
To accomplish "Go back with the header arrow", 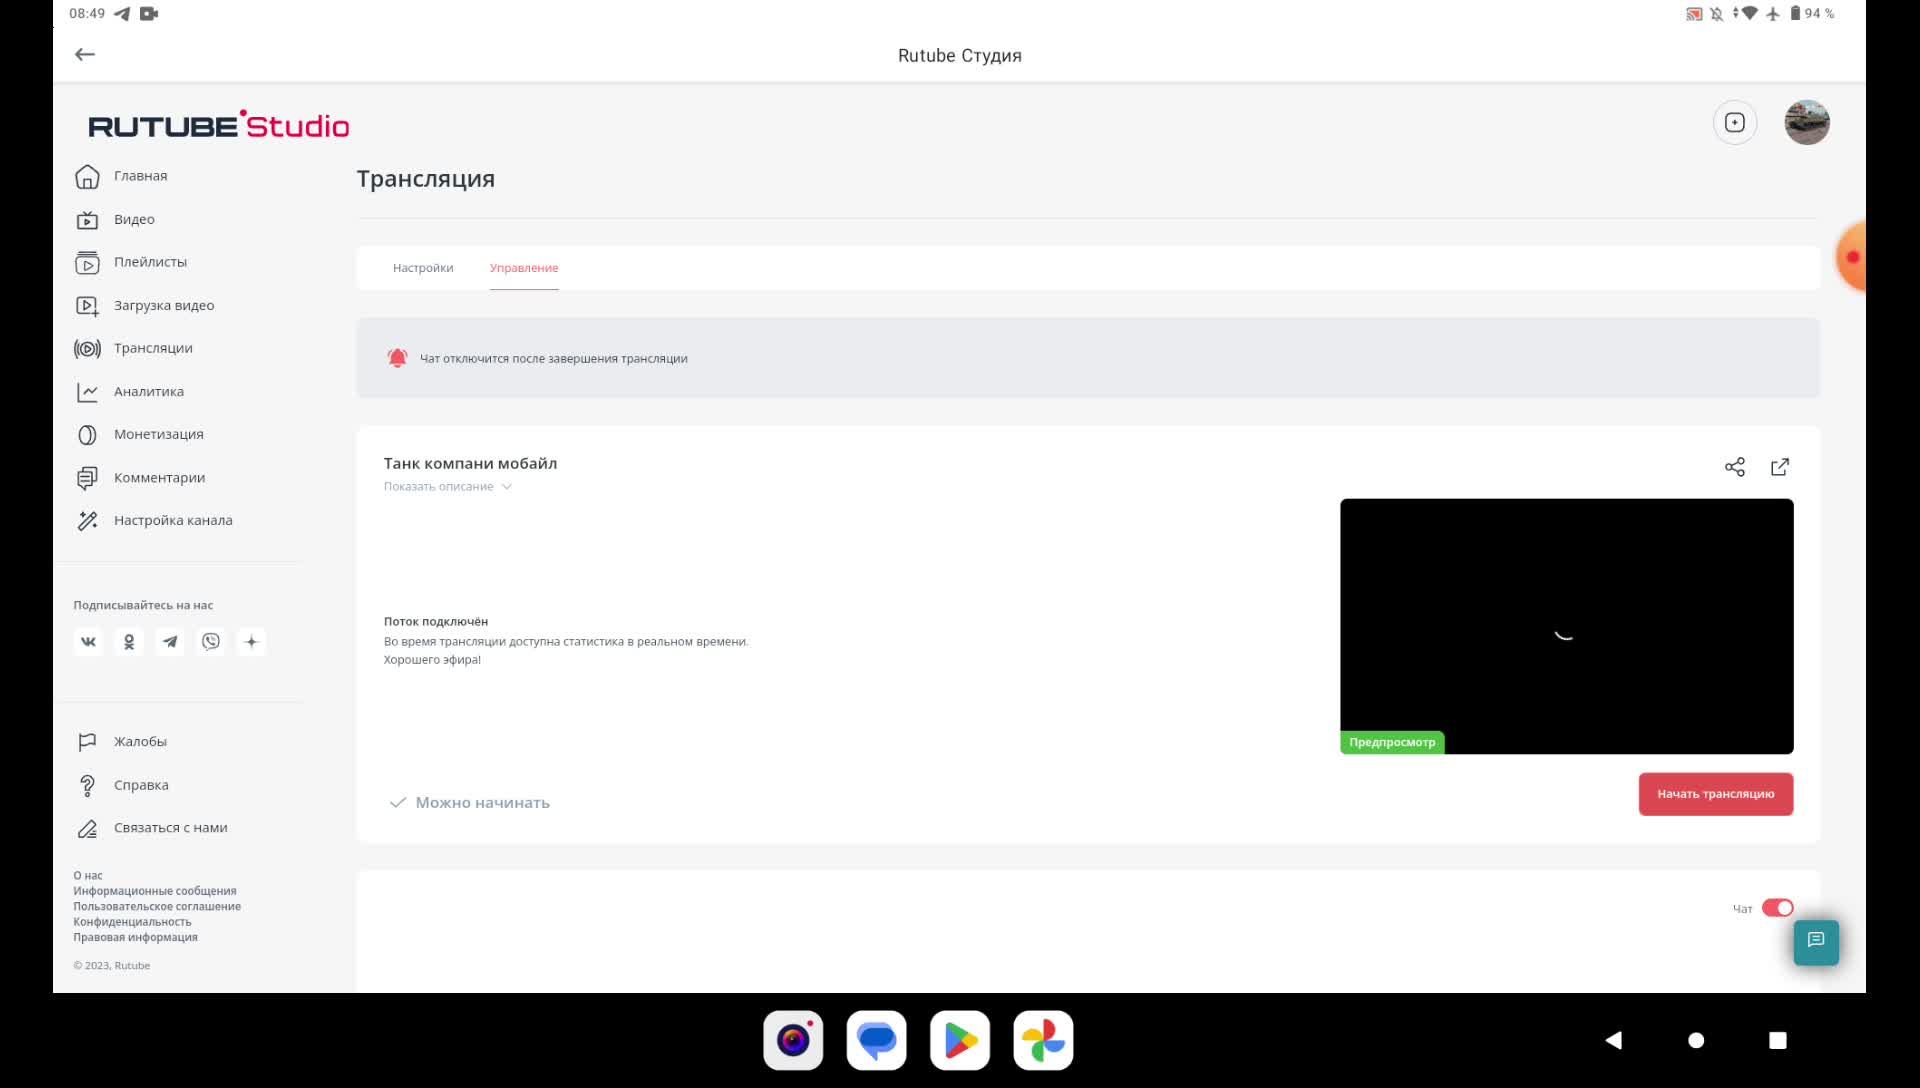I will [x=85, y=55].
